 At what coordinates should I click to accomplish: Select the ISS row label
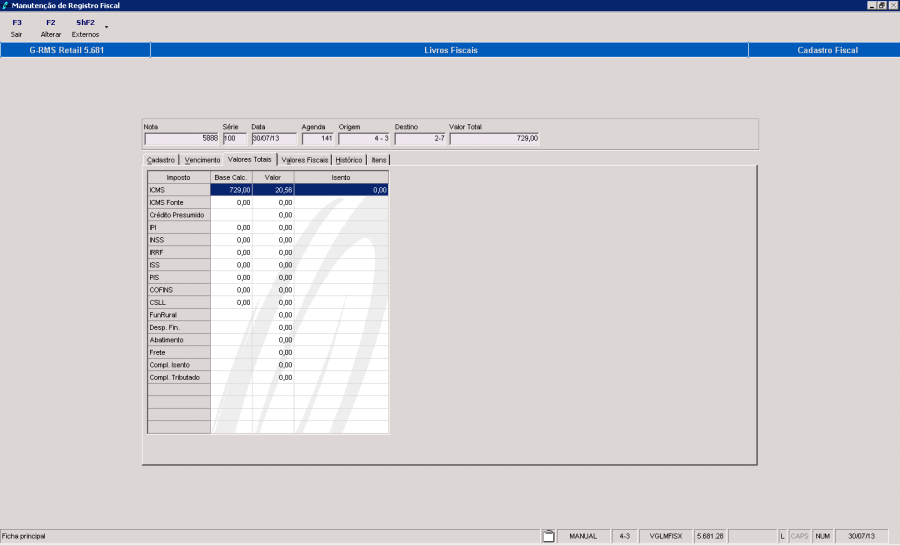pos(179,265)
